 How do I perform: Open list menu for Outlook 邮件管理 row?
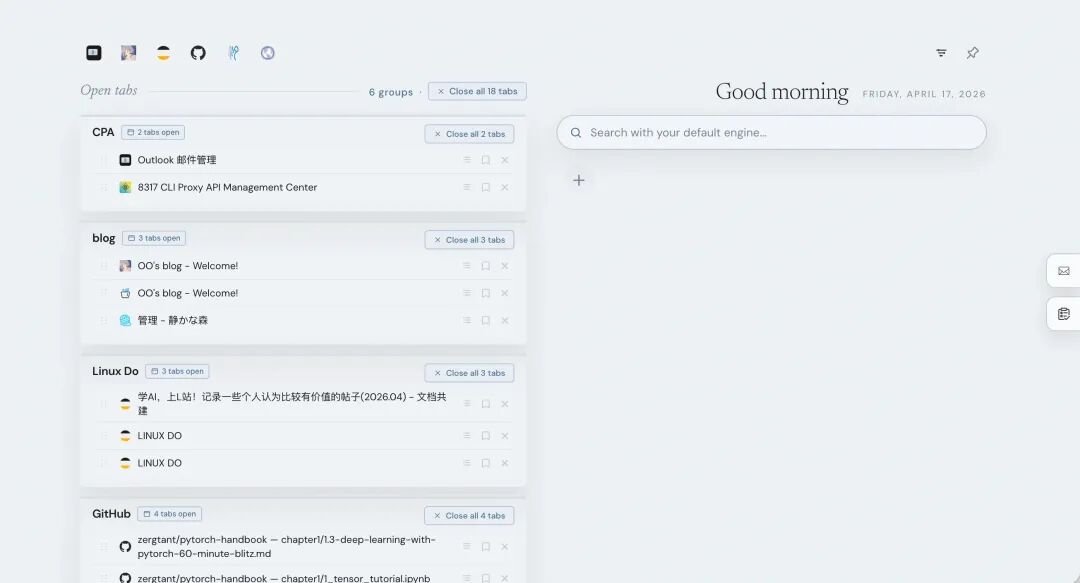(467, 160)
